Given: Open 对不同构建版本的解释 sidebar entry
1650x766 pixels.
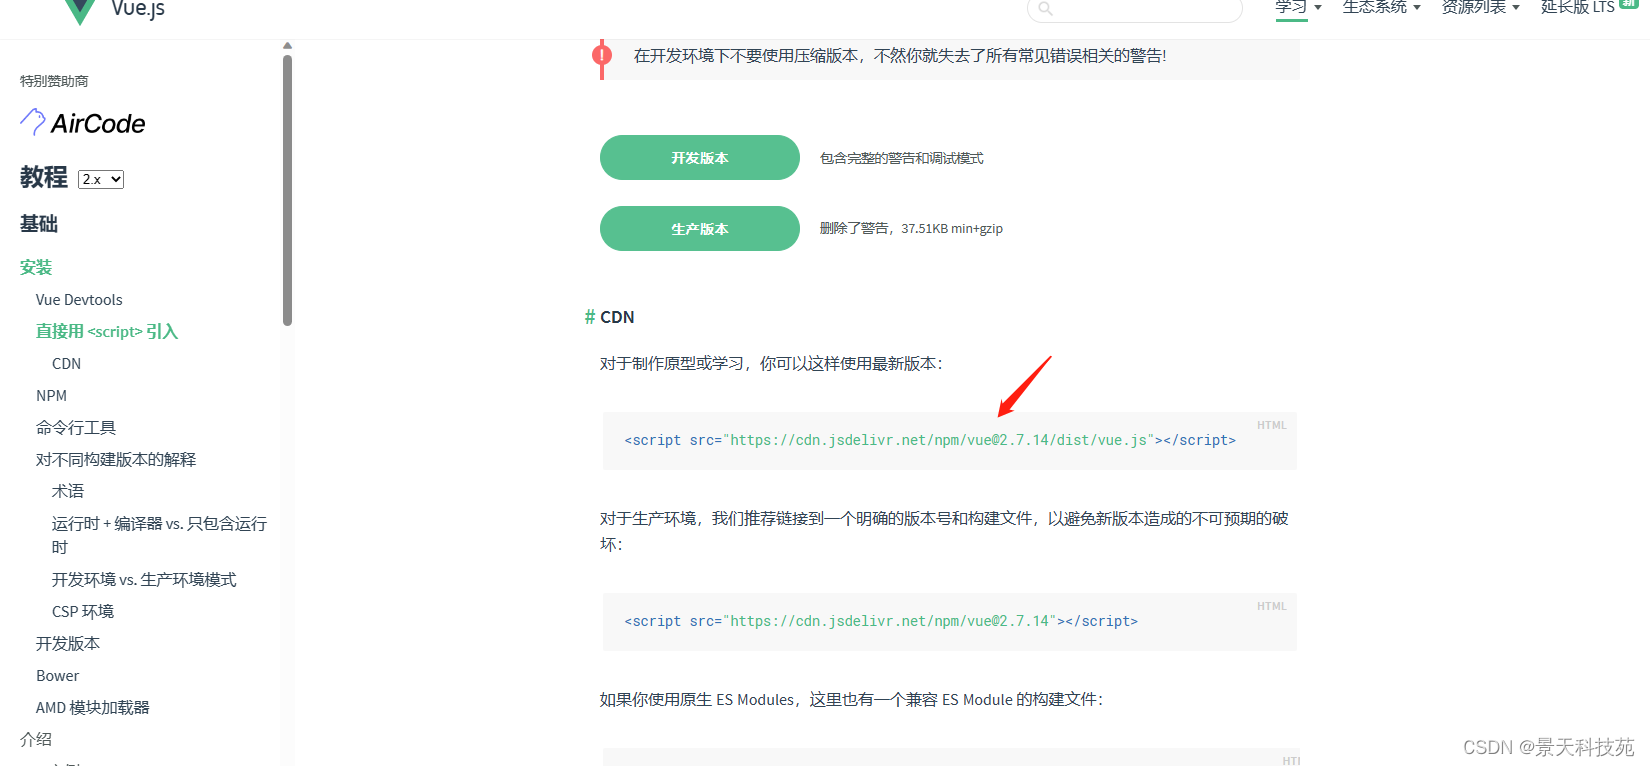Looking at the screenshot, I should click(x=116, y=460).
